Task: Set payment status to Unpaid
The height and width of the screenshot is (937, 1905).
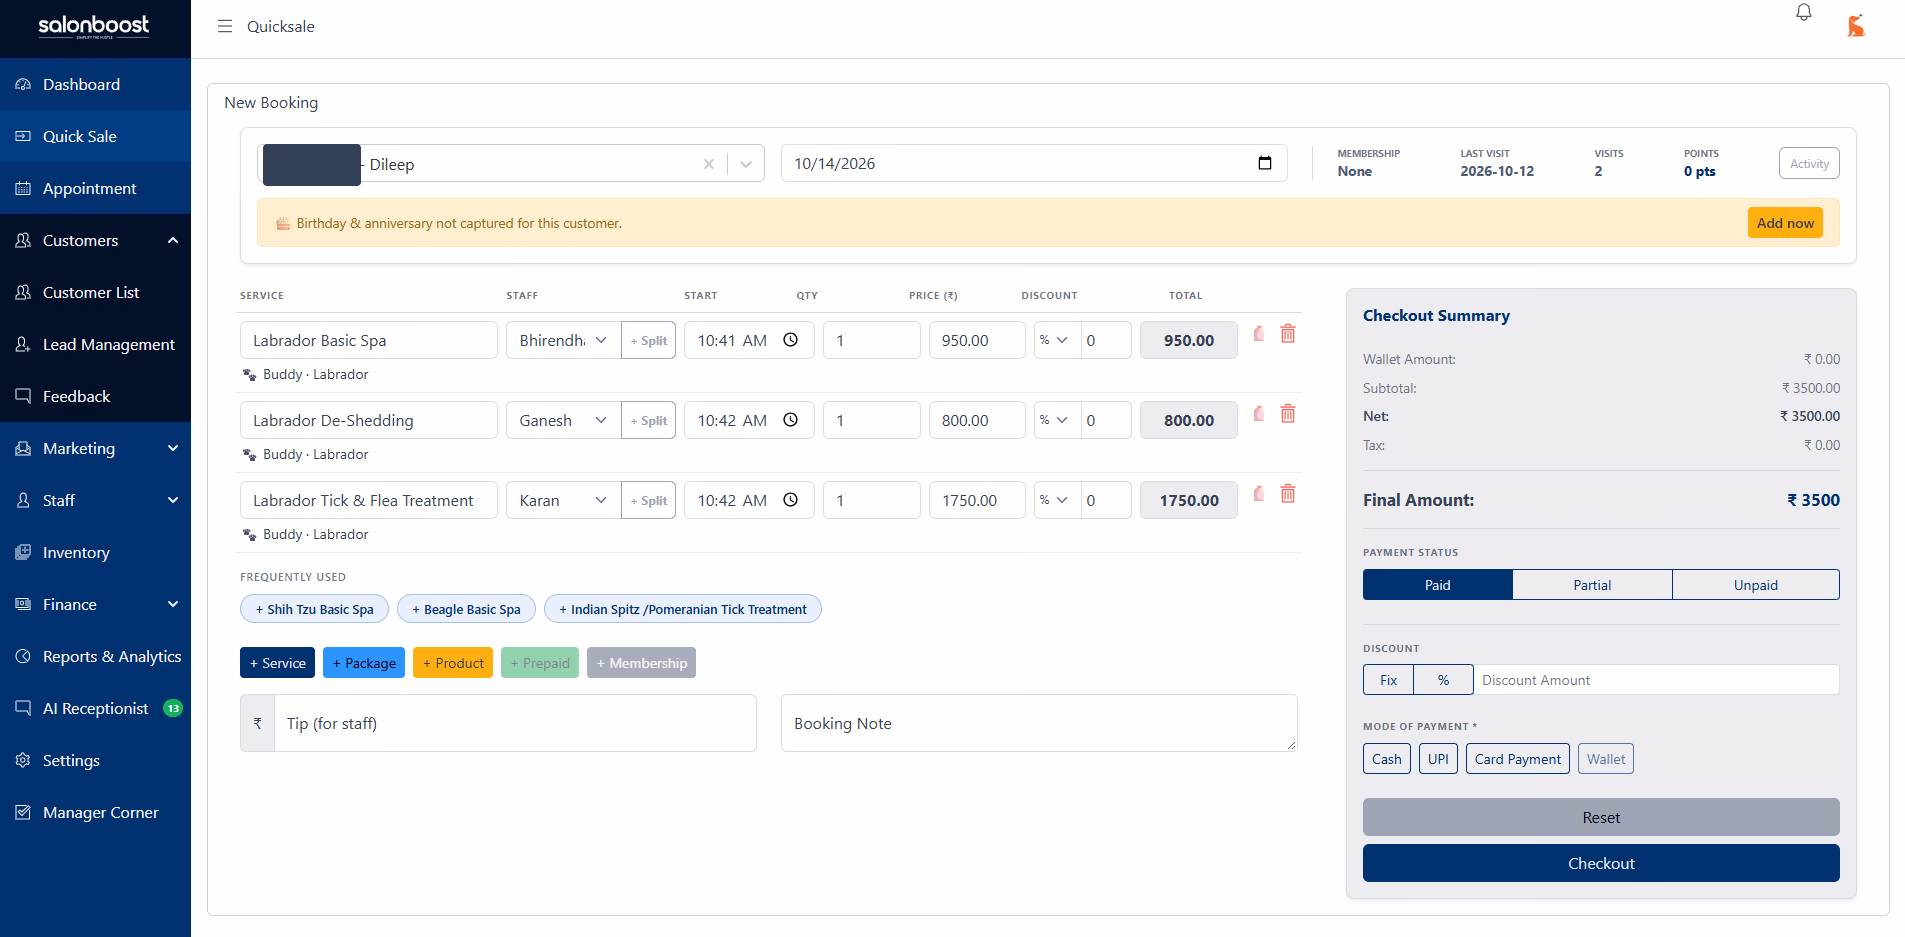Action: pyautogui.click(x=1755, y=585)
